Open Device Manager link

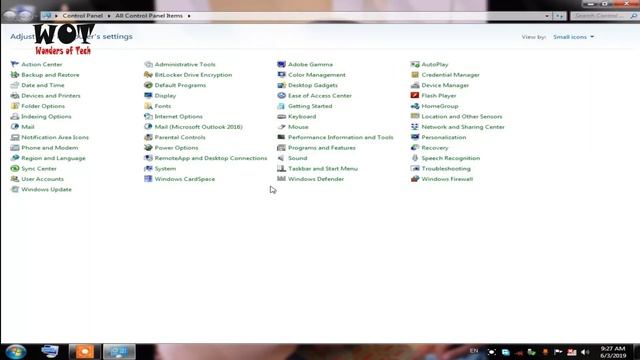tap(445, 85)
